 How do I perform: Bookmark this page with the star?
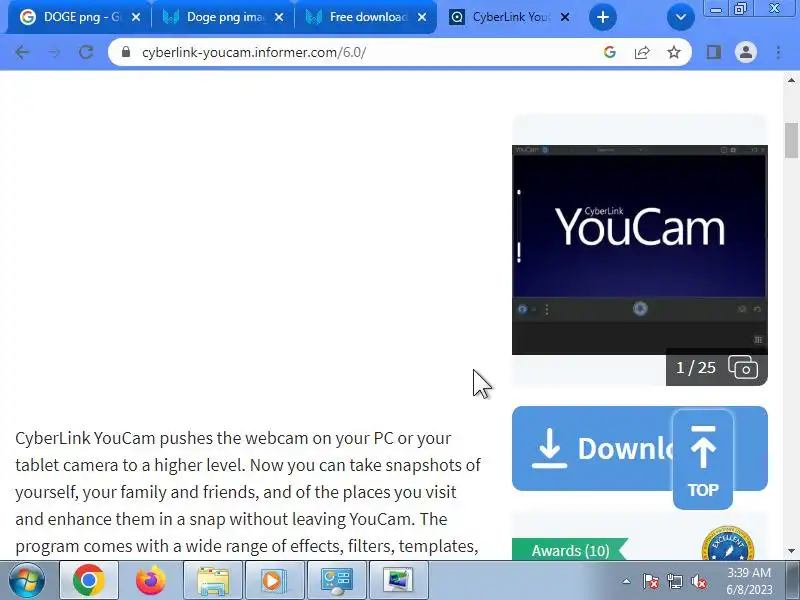[x=674, y=52]
